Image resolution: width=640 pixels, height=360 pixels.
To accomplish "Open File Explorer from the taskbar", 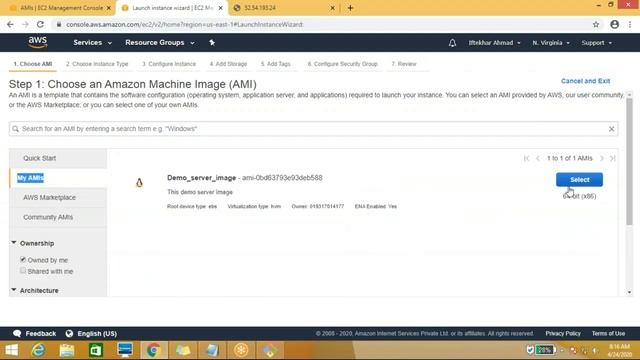I will pyautogui.click(x=67, y=350).
